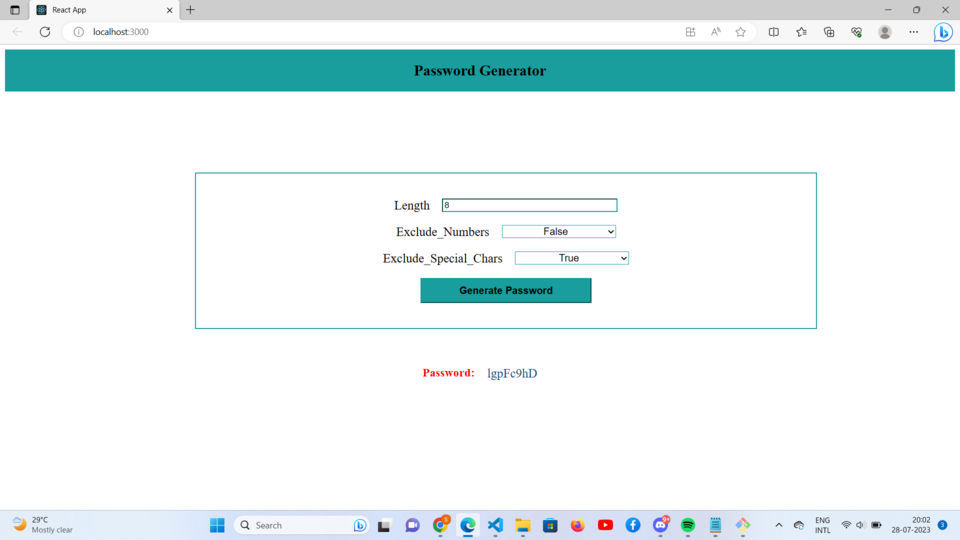Screen dimensions: 960x540
Task: Open the Edge profile avatar
Action: (885, 32)
